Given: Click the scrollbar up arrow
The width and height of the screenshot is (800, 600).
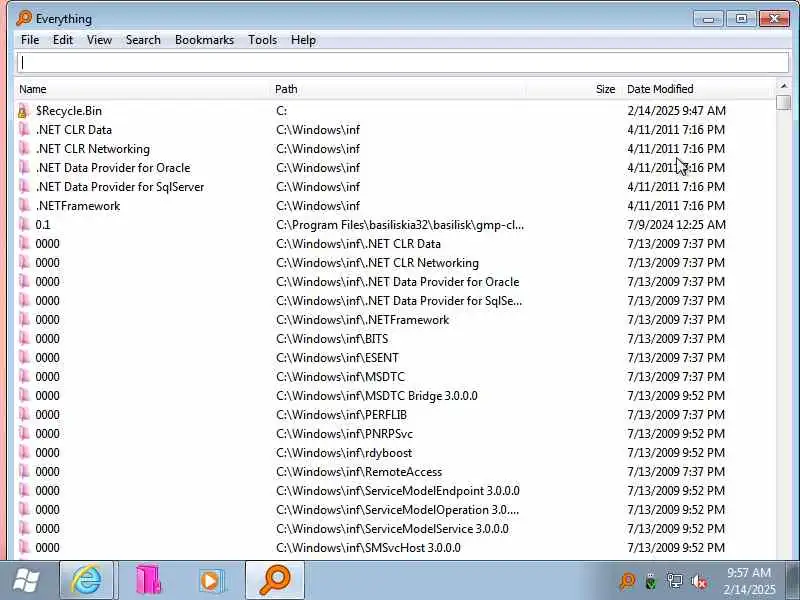Looking at the screenshot, I should 784,86.
